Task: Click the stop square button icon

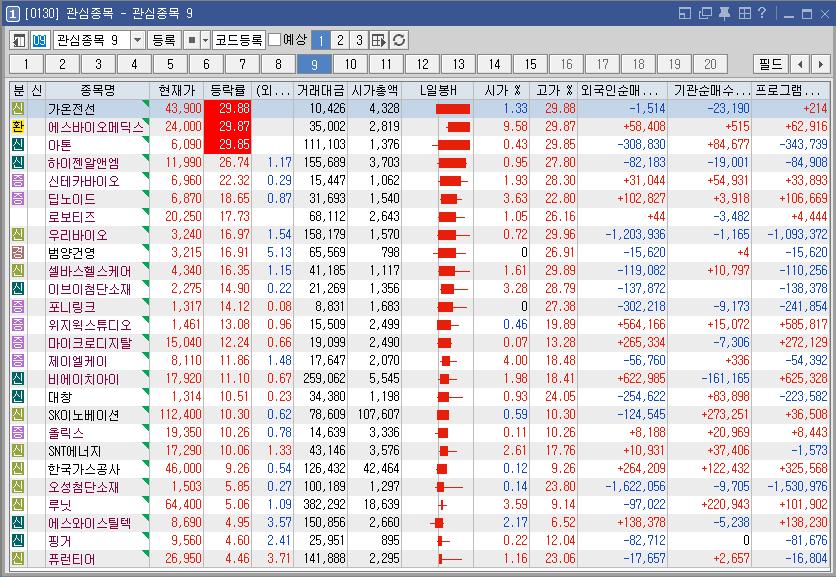Action: (192, 40)
